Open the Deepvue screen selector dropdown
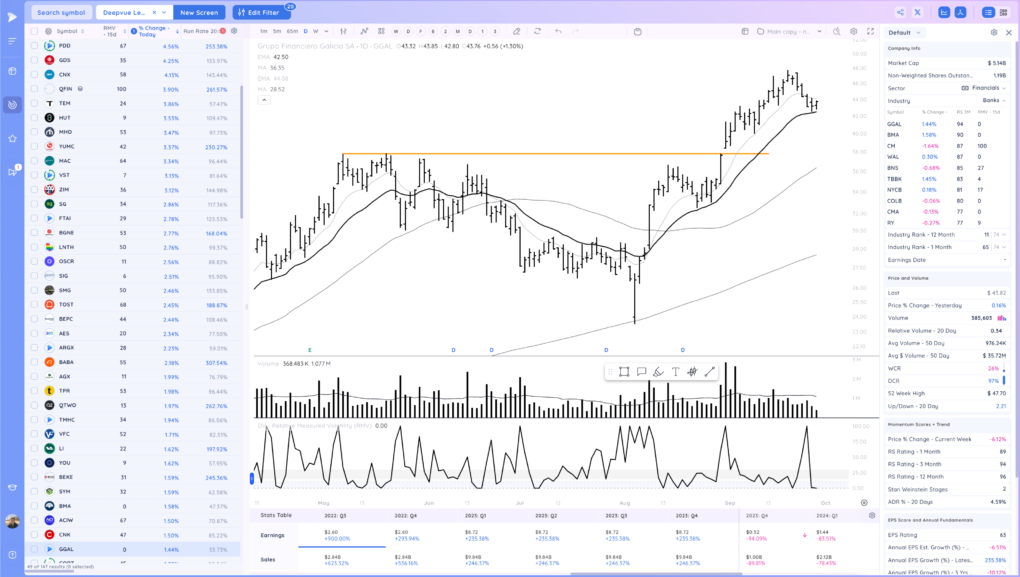 [x=133, y=12]
